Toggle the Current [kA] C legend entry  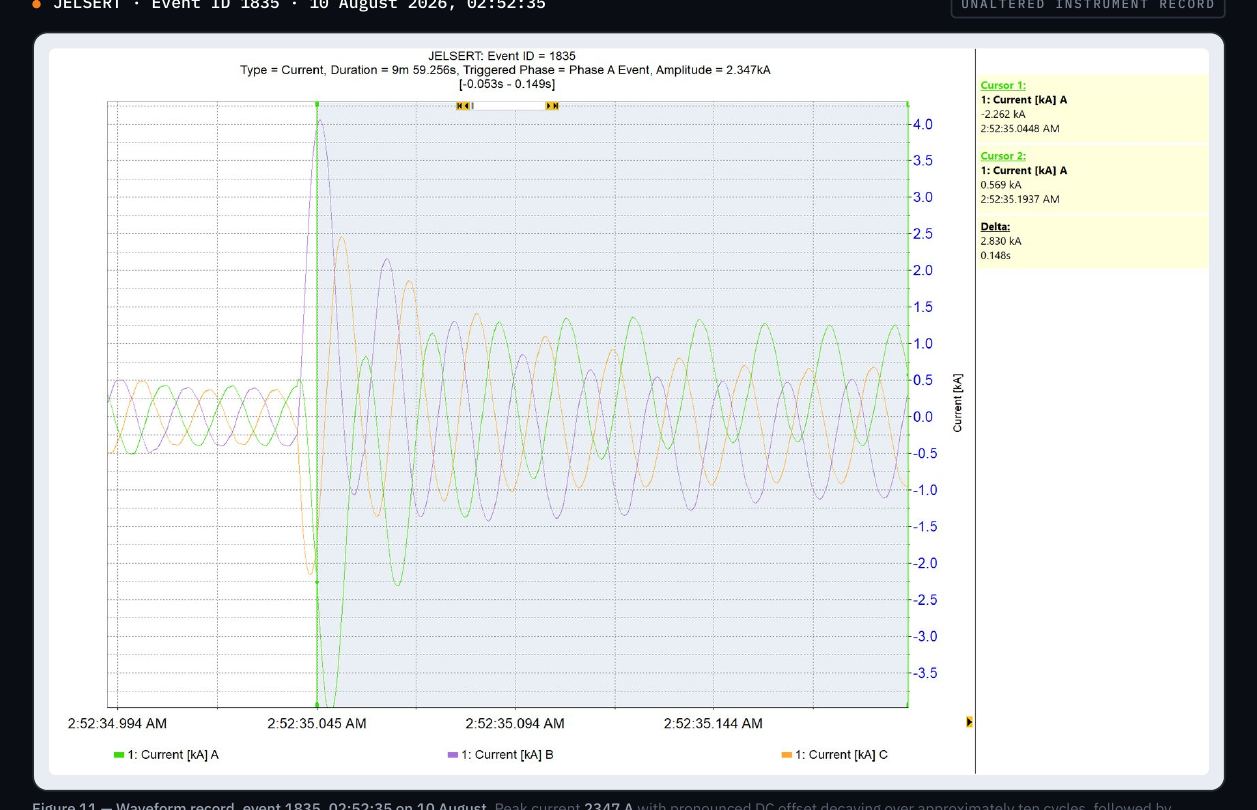834,755
